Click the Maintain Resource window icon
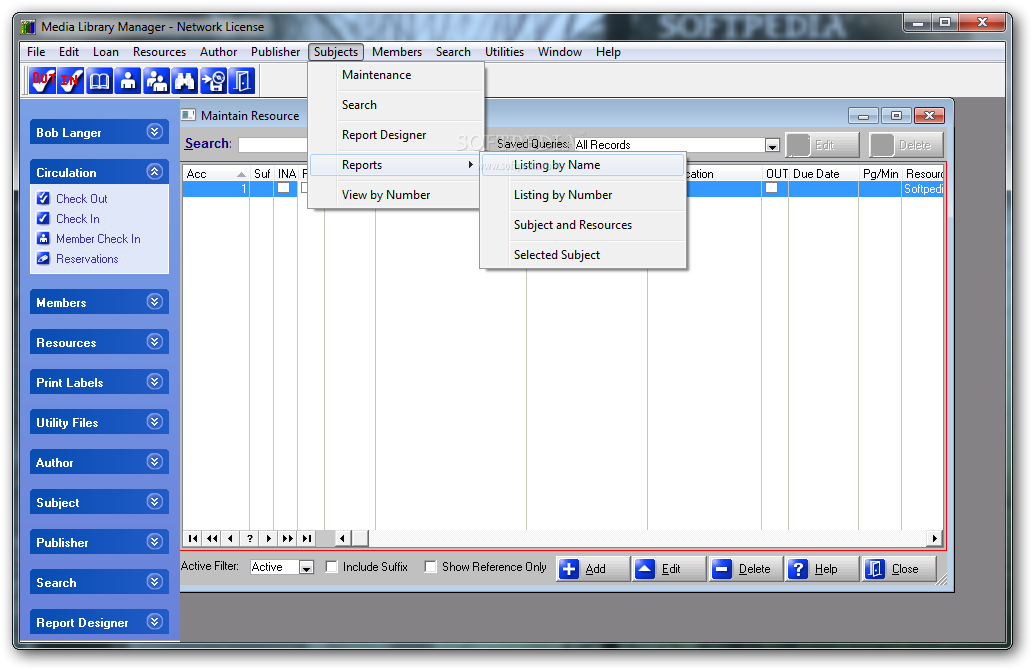The height and width of the screenshot is (670, 1033). (x=188, y=115)
